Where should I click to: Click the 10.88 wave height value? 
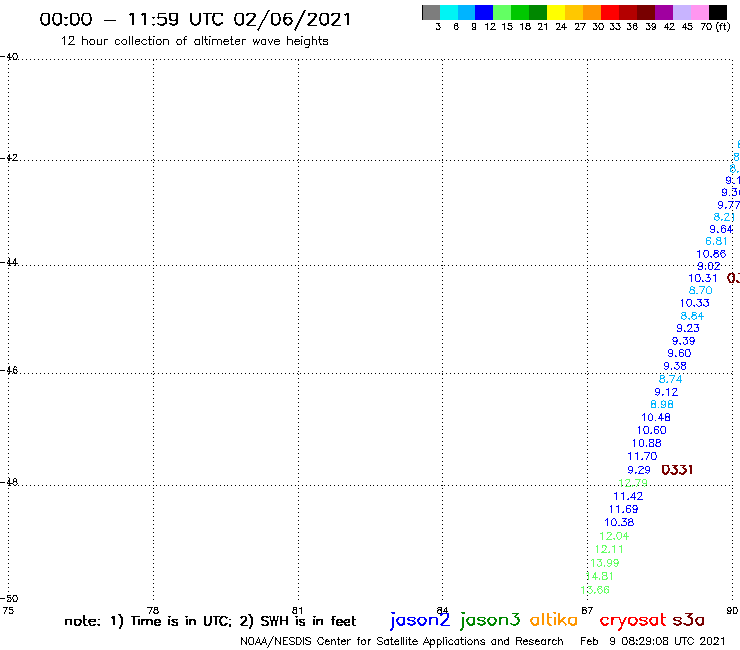[646, 443]
